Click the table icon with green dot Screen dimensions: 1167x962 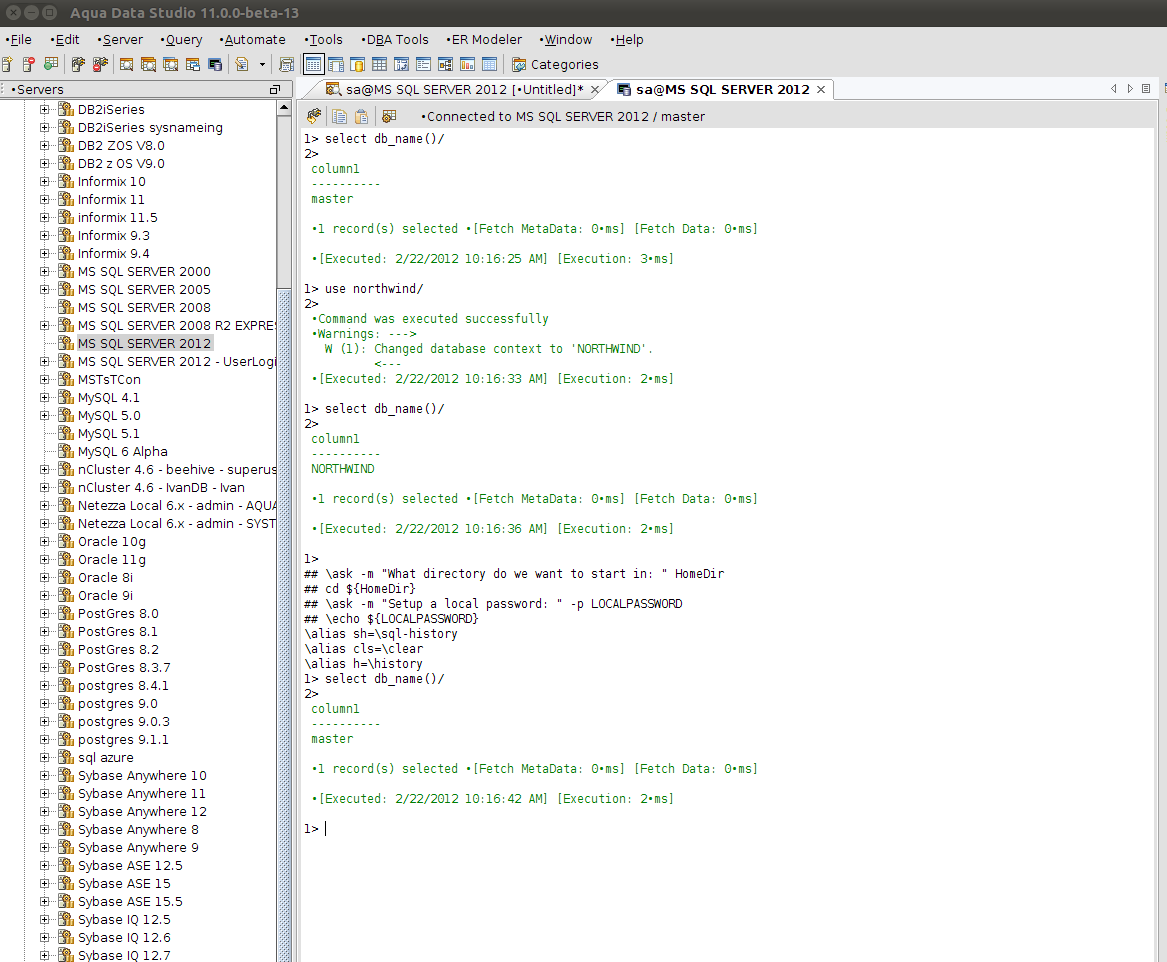[51, 65]
